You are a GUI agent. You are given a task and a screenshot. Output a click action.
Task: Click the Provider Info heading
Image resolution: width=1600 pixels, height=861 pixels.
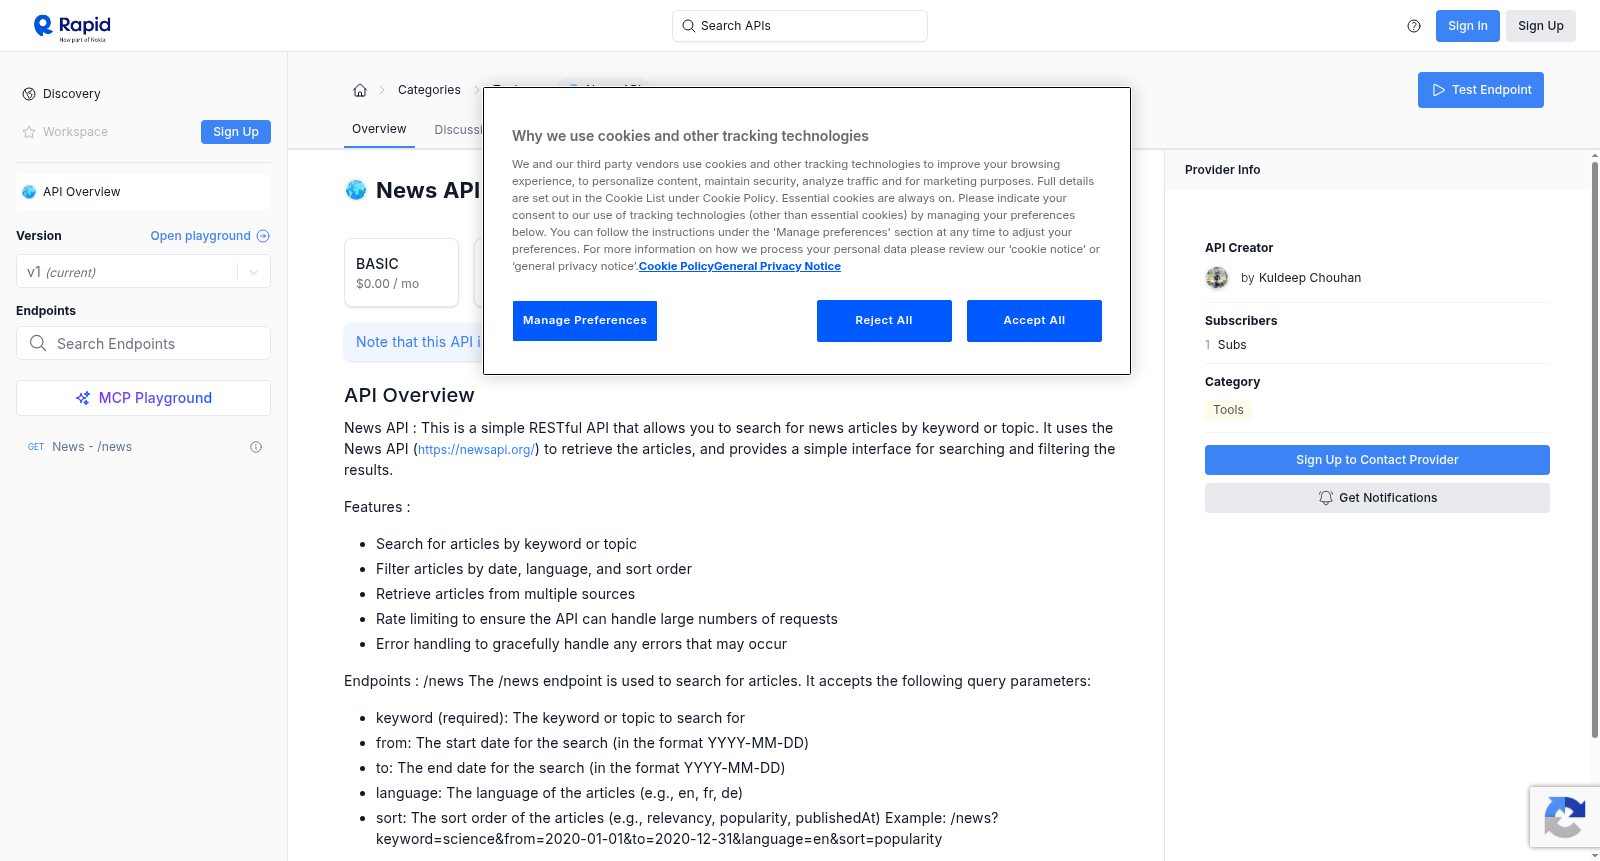1222,170
